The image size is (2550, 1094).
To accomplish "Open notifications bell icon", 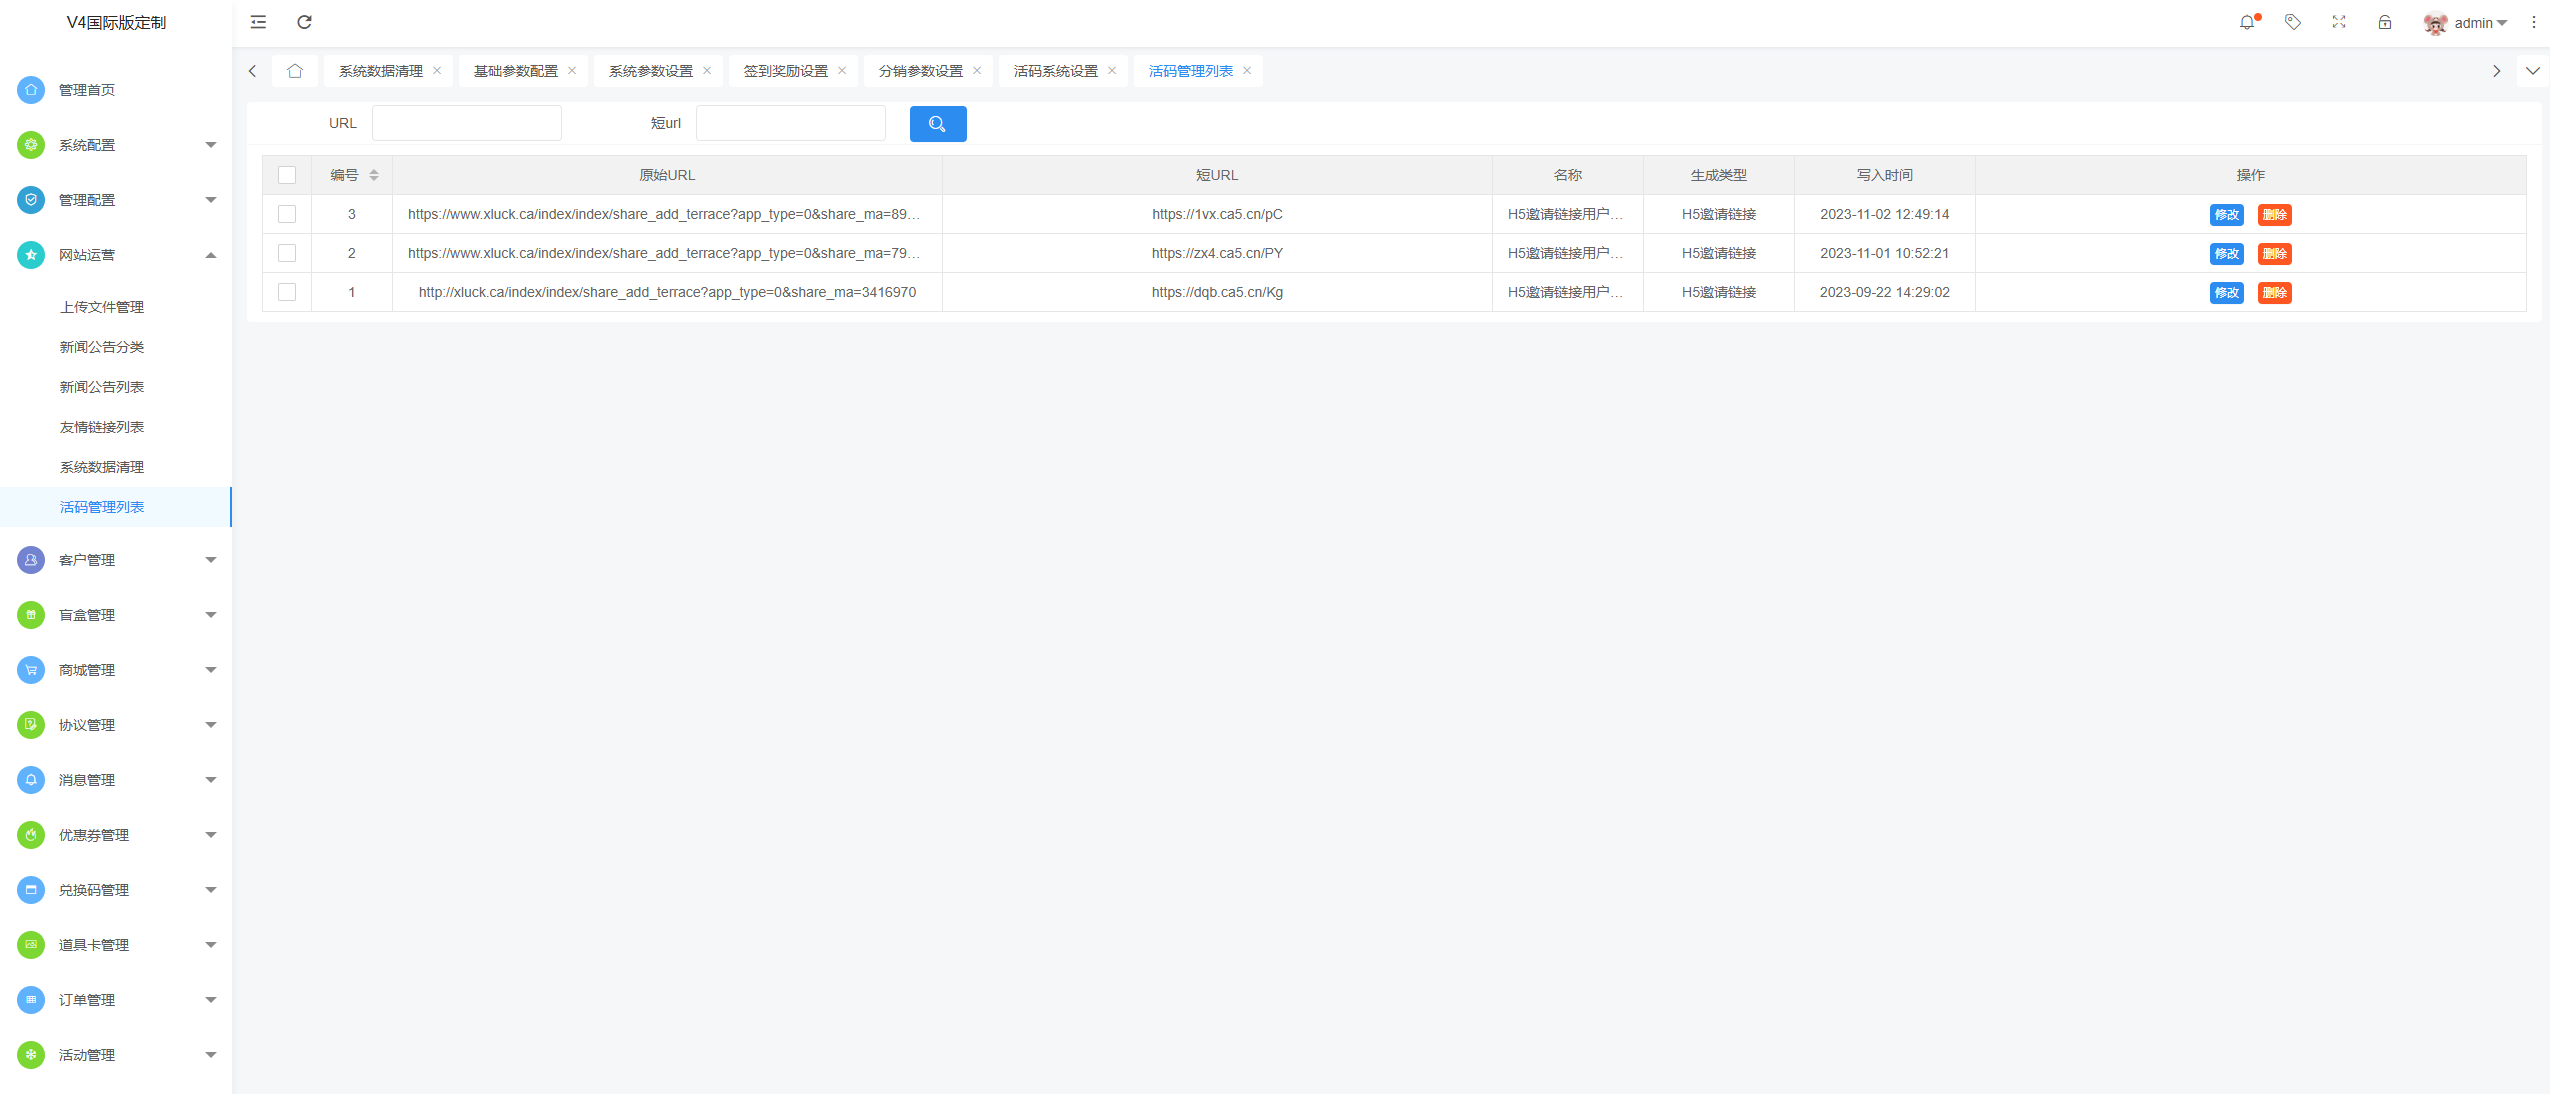I will click(x=2247, y=22).
